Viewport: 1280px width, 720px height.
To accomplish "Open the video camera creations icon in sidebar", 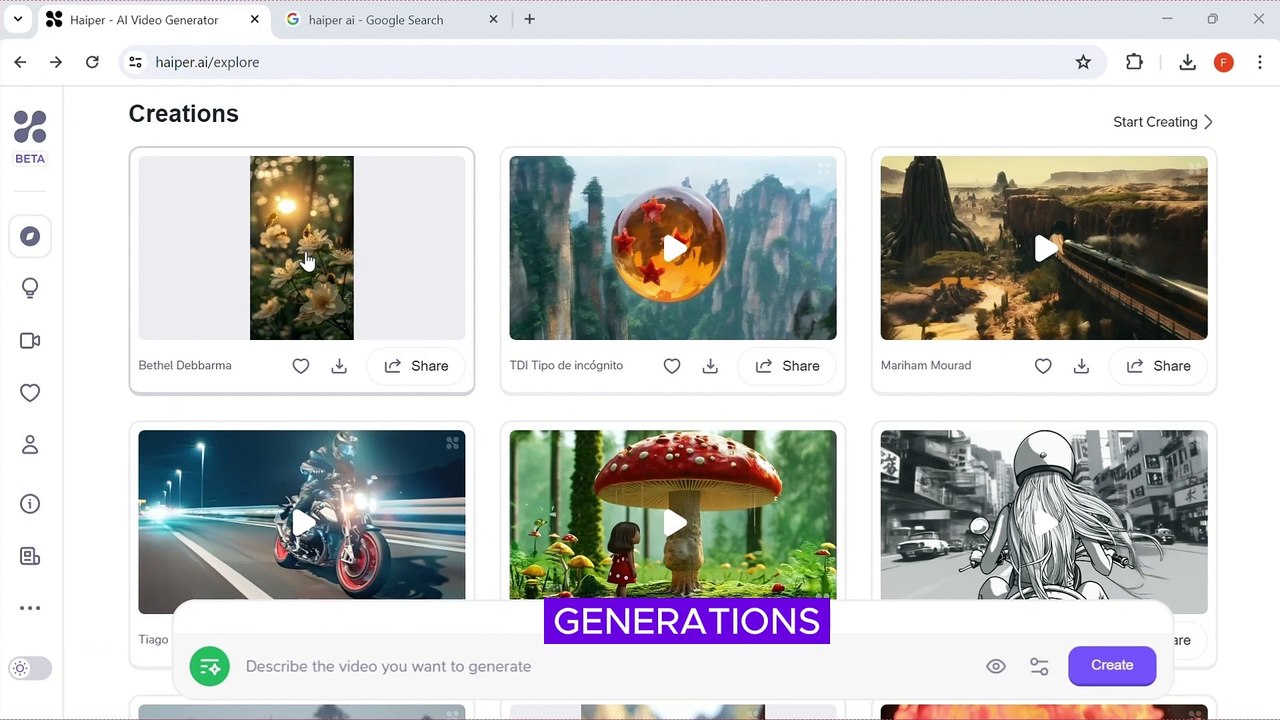I will click(30, 341).
